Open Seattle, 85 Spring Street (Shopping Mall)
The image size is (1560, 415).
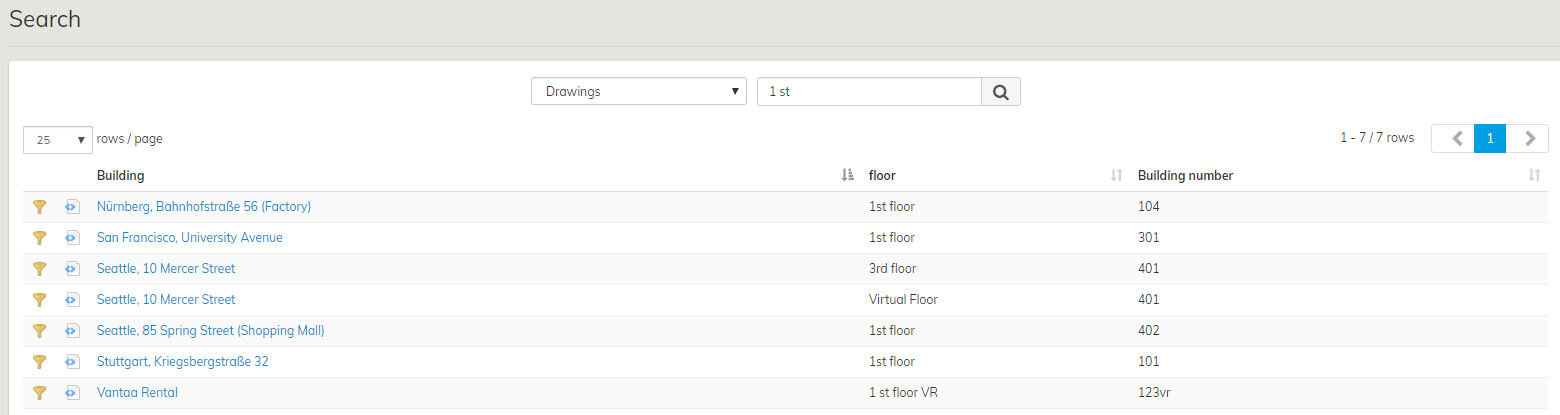(x=210, y=331)
